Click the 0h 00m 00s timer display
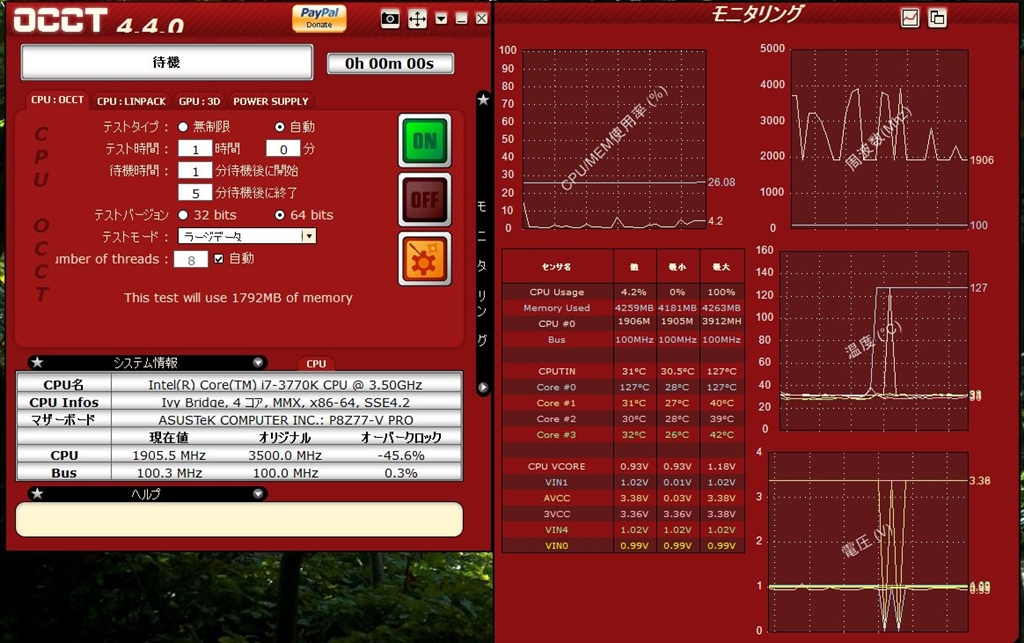Viewport: 1024px width, 643px height. (x=390, y=63)
